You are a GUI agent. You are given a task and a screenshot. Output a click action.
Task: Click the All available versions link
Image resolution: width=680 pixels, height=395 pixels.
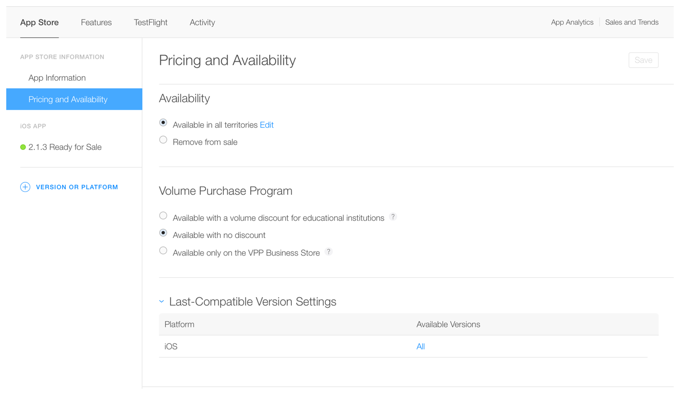(x=421, y=346)
